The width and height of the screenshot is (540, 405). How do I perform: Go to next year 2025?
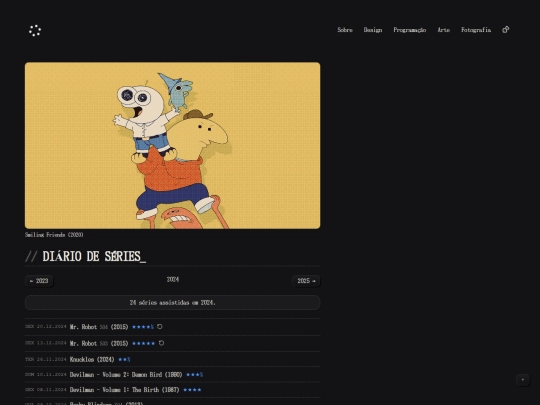point(306,281)
